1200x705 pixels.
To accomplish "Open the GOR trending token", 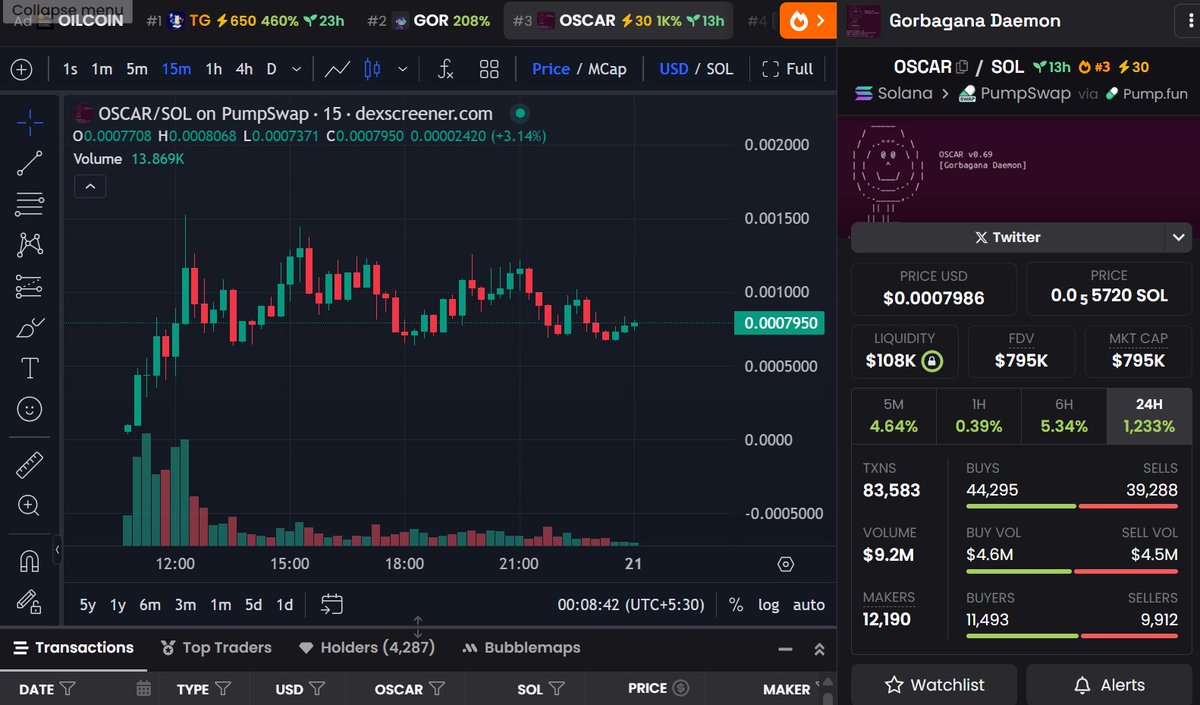I will point(429,20).
